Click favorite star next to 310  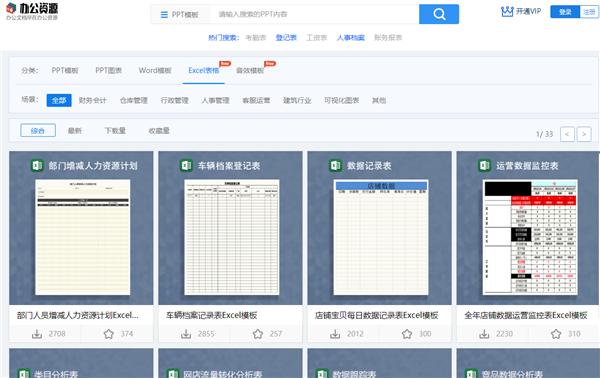tap(556, 334)
